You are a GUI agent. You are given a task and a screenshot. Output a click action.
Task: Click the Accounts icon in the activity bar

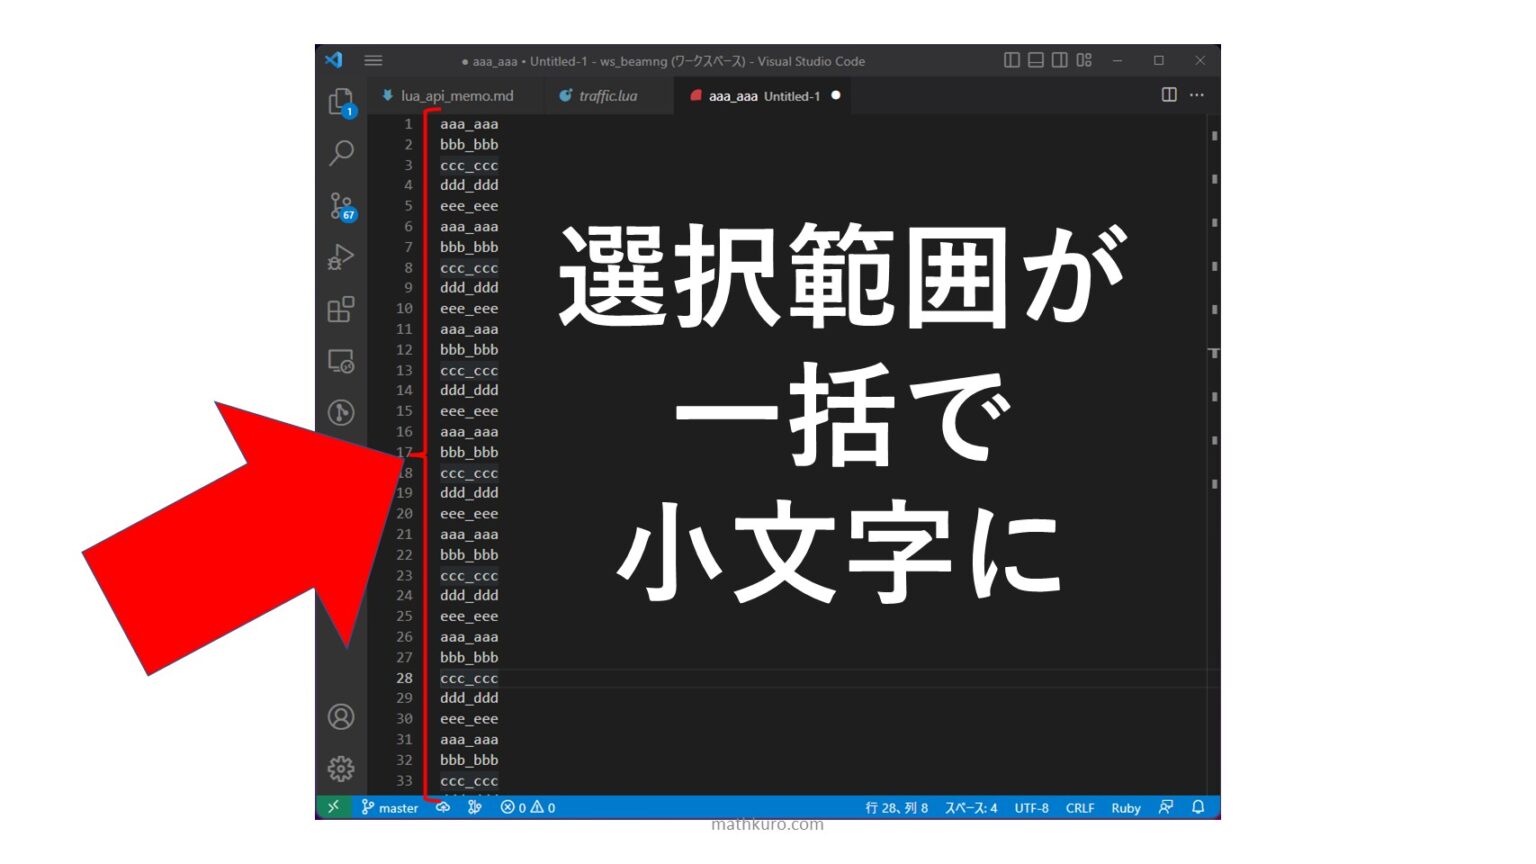coord(341,718)
